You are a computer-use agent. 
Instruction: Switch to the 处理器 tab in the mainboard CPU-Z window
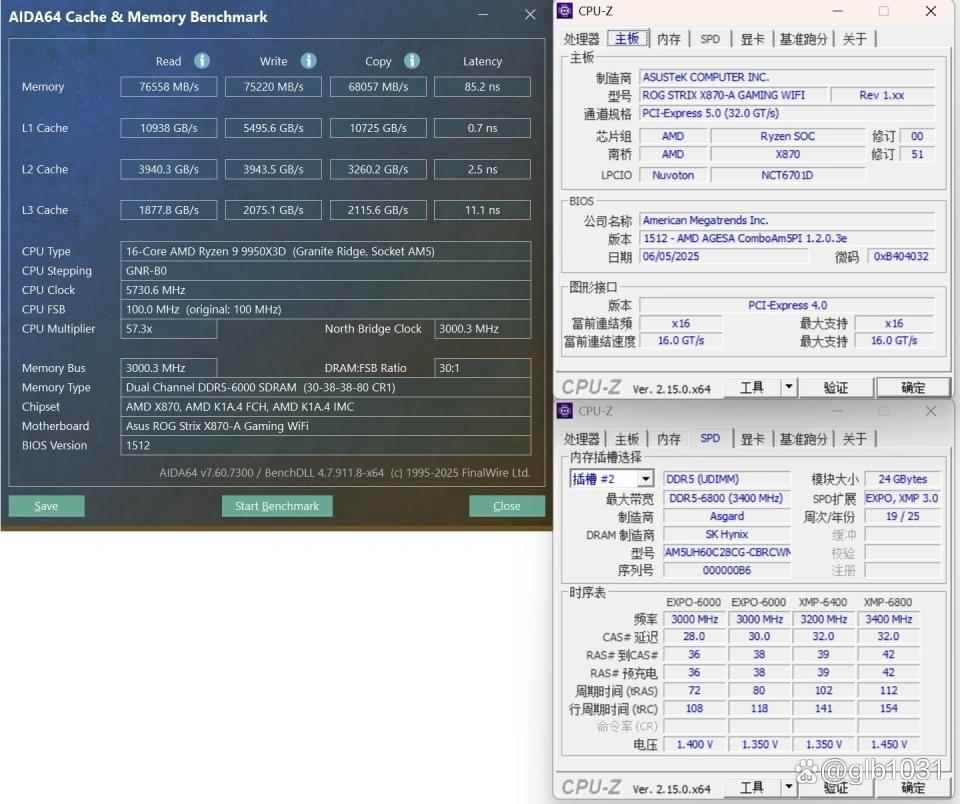click(x=581, y=39)
